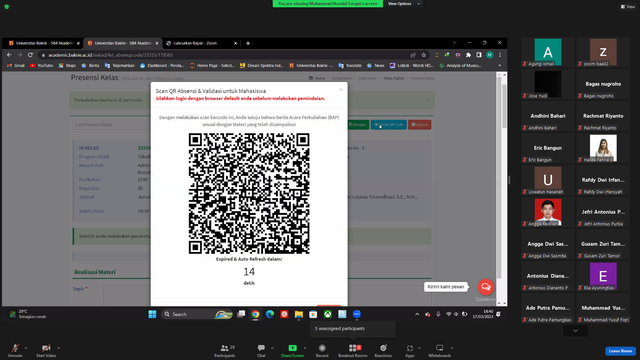Start recording with the Record icon
This screenshot has height=360, width=640.
point(322,348)
